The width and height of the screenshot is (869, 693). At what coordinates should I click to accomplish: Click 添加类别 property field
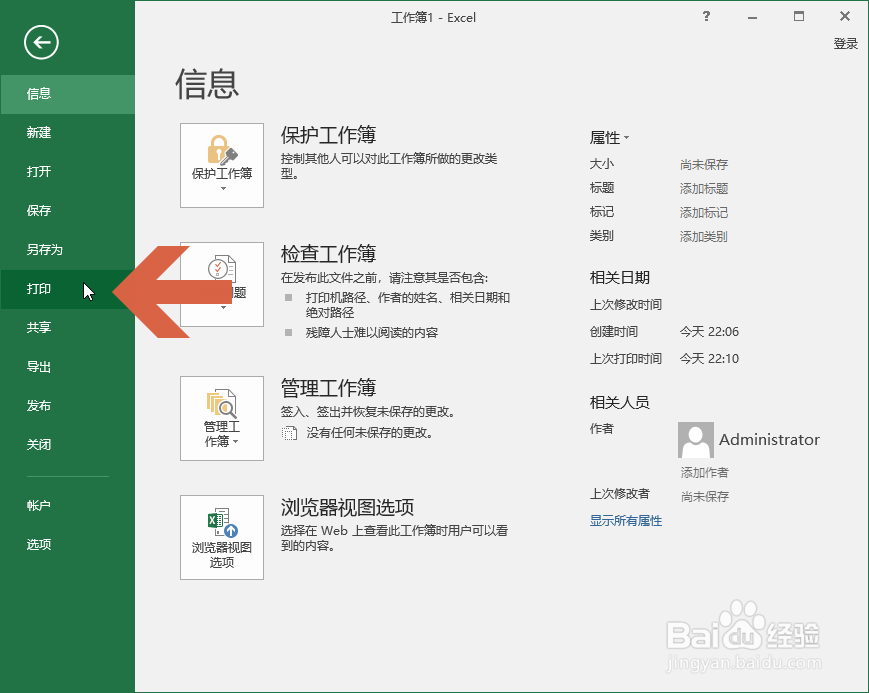click(x=704, y=237)
